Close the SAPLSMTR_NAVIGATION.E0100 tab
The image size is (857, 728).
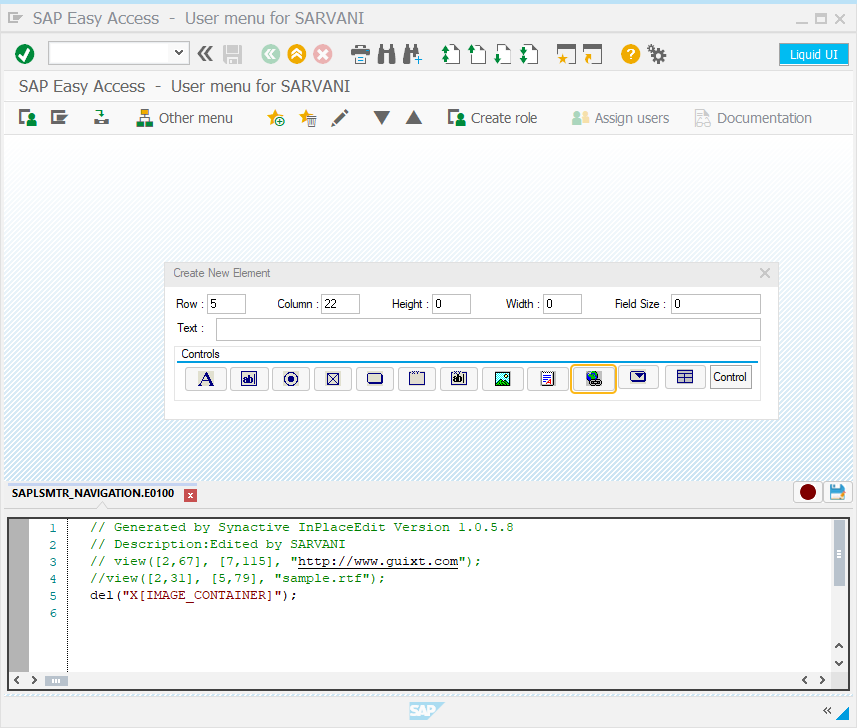click(x=190, y=495)
